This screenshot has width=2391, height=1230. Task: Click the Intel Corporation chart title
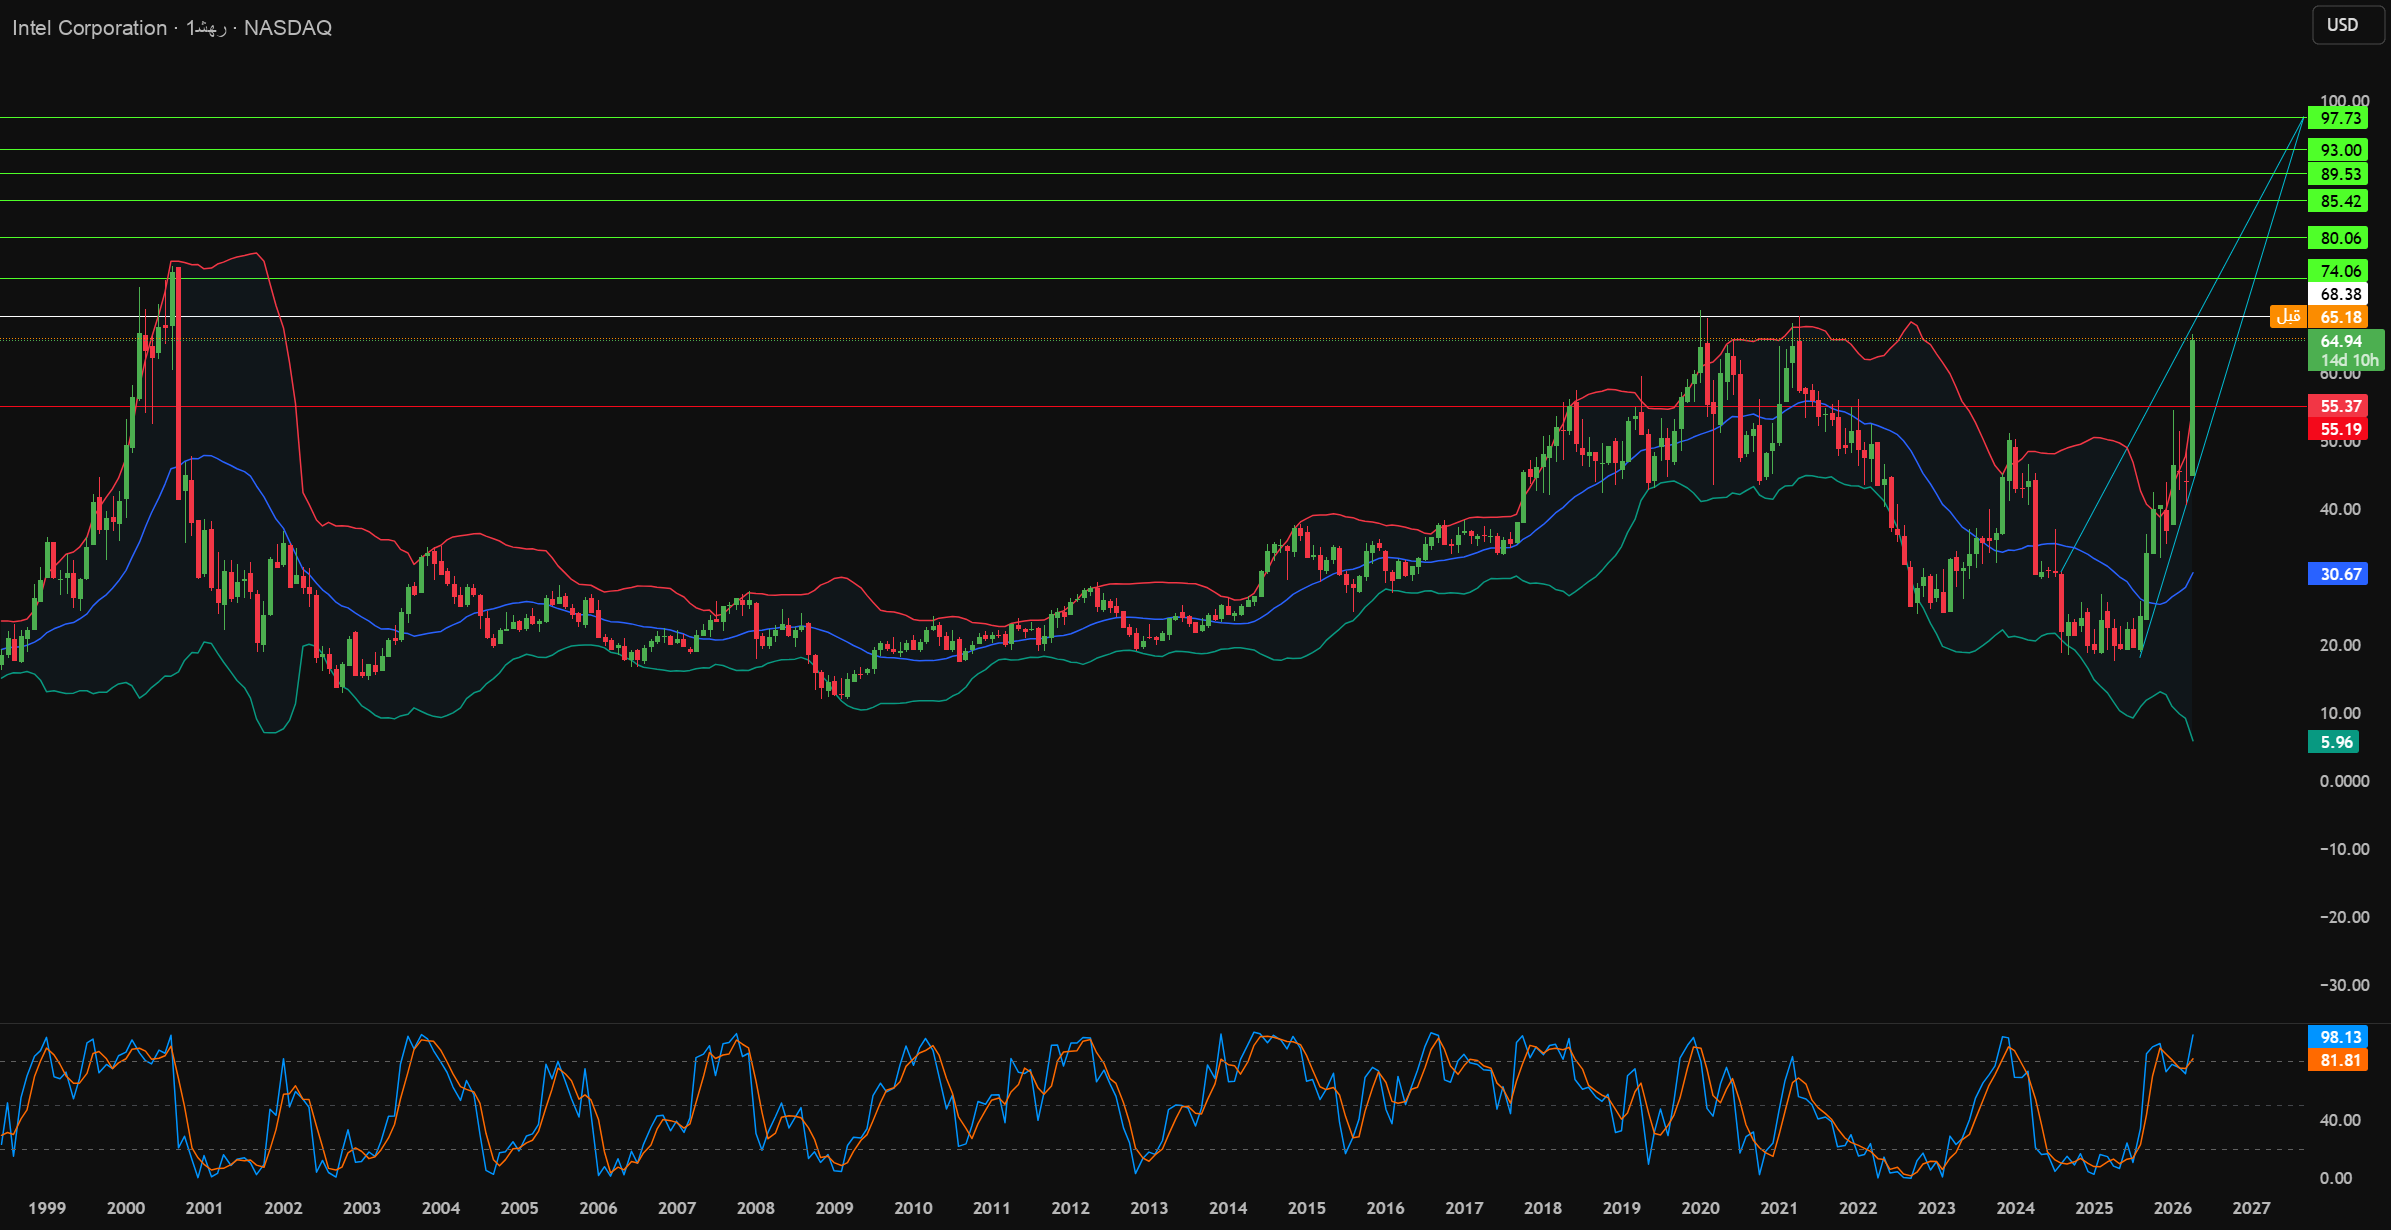pyautogui.click(x=89, y=28)
